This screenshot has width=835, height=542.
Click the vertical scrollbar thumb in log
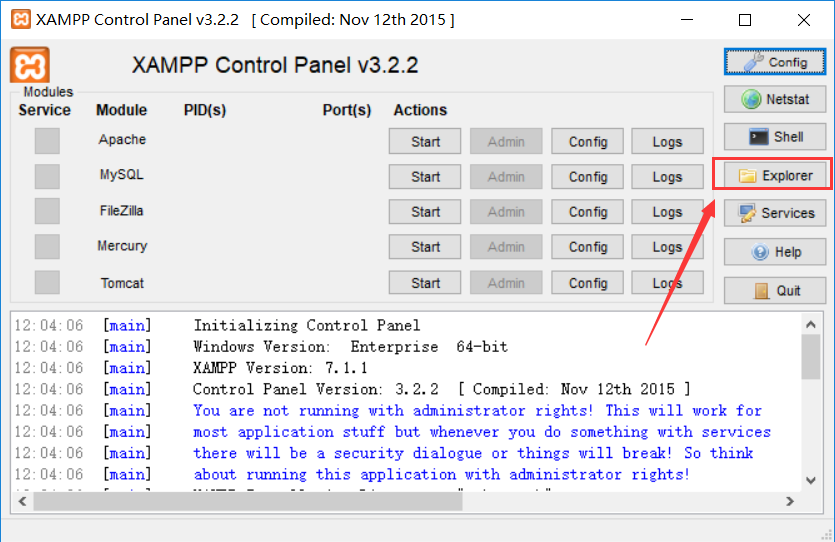pyautogui.click(x=811, y=357)
